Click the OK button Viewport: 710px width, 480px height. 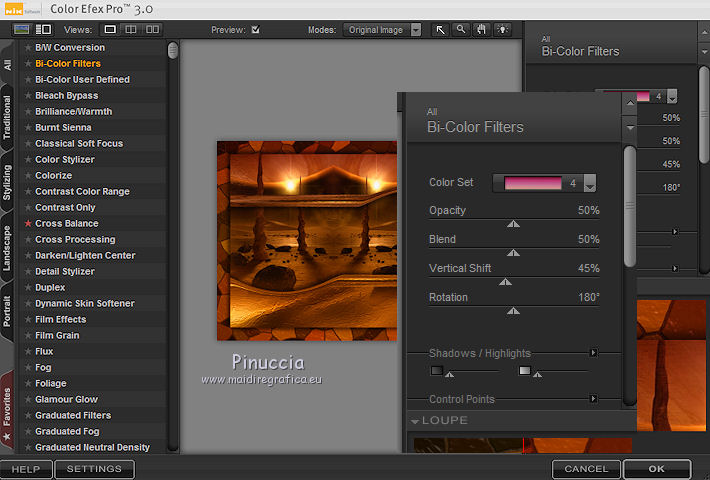tap(656, 469)
